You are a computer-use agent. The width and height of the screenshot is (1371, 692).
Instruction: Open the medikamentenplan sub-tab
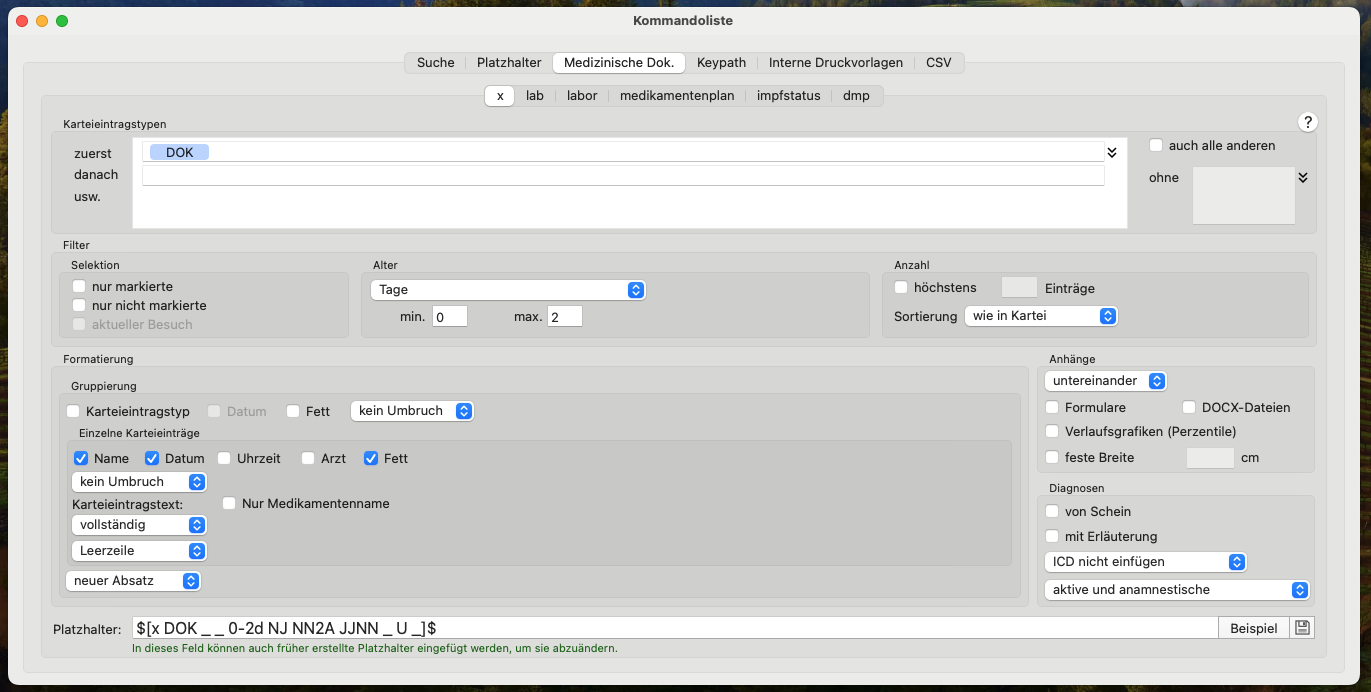click(x=677, y=96)
